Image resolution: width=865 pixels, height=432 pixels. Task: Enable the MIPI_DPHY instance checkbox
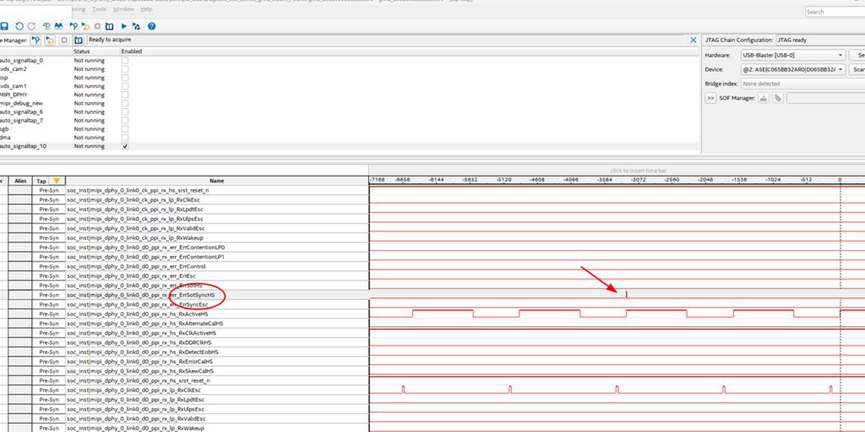[x=125, y=95]
